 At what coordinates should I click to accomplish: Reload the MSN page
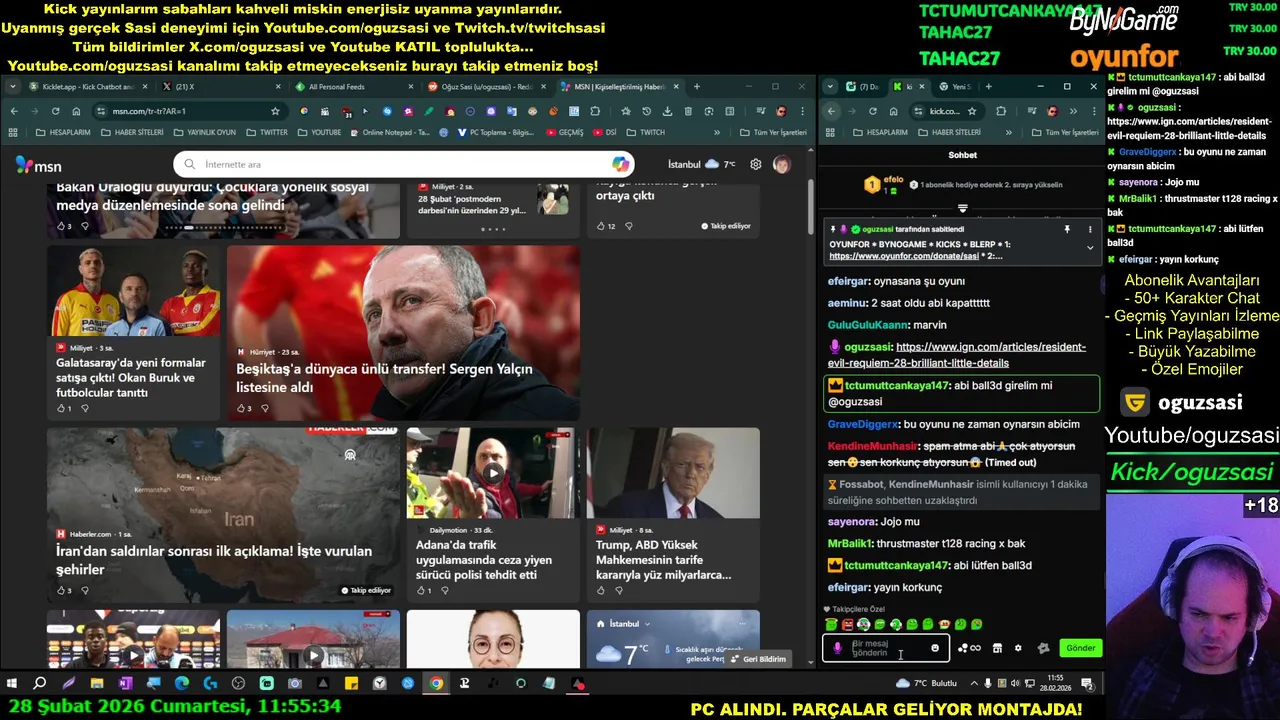click(x=55, y=111)
